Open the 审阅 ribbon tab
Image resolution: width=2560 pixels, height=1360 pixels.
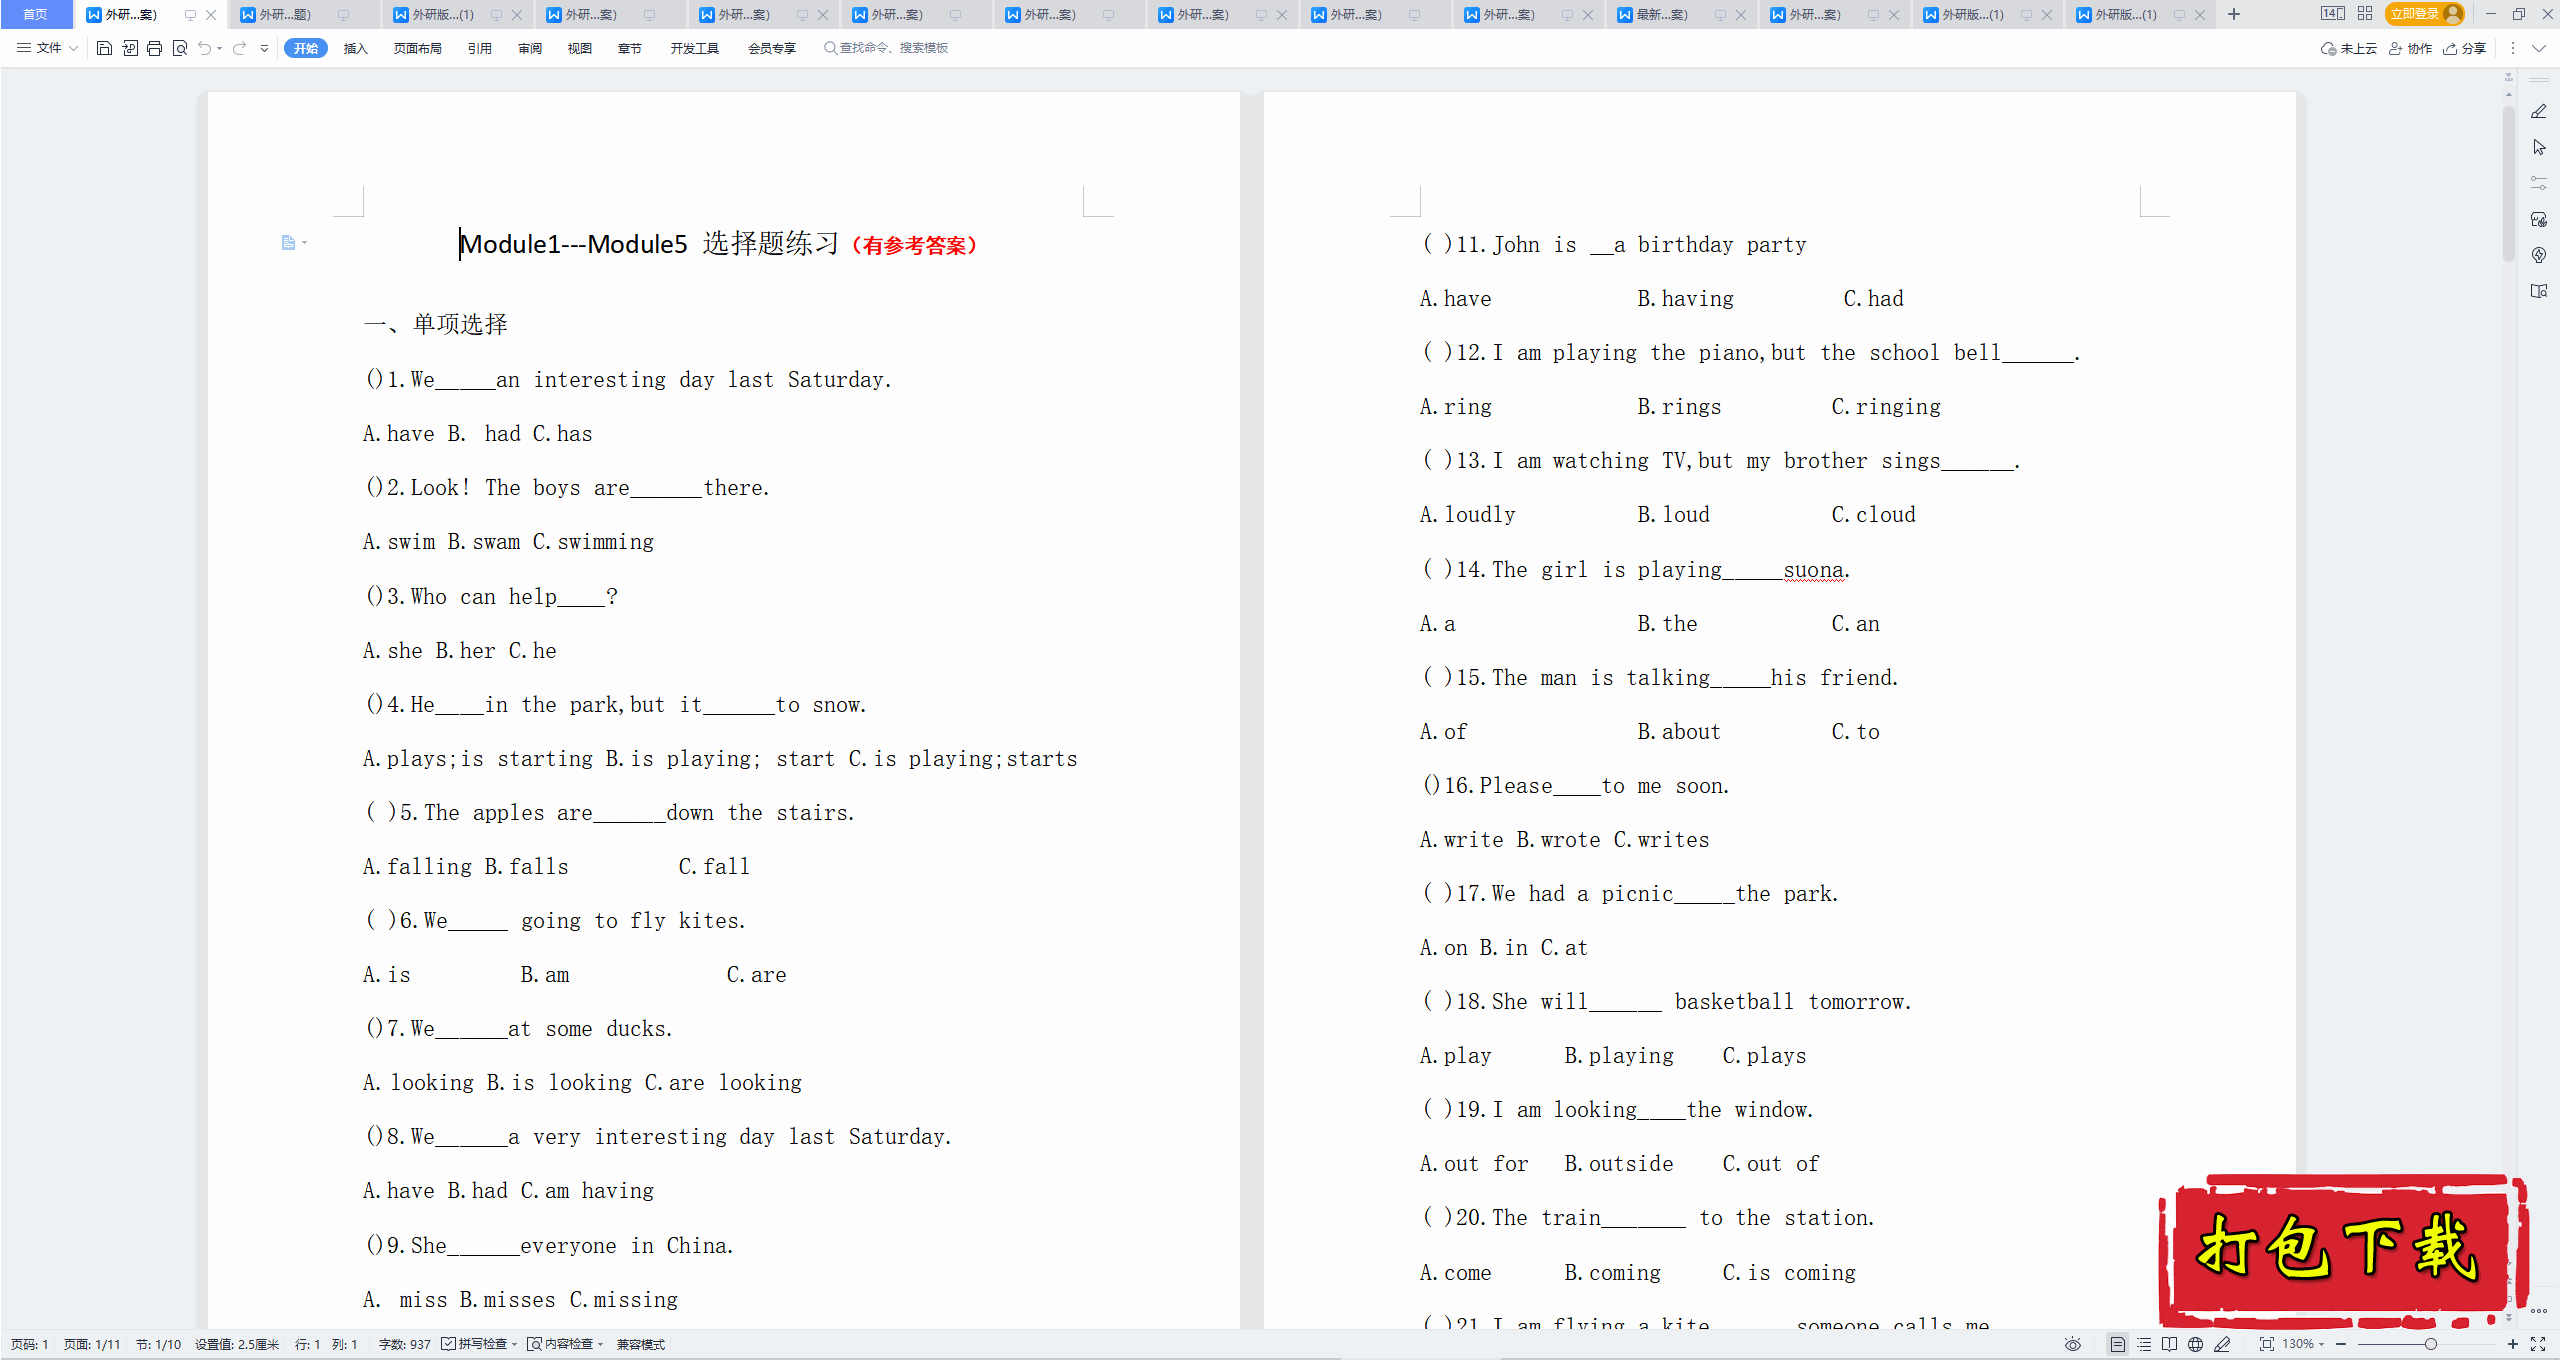point(530,48)
